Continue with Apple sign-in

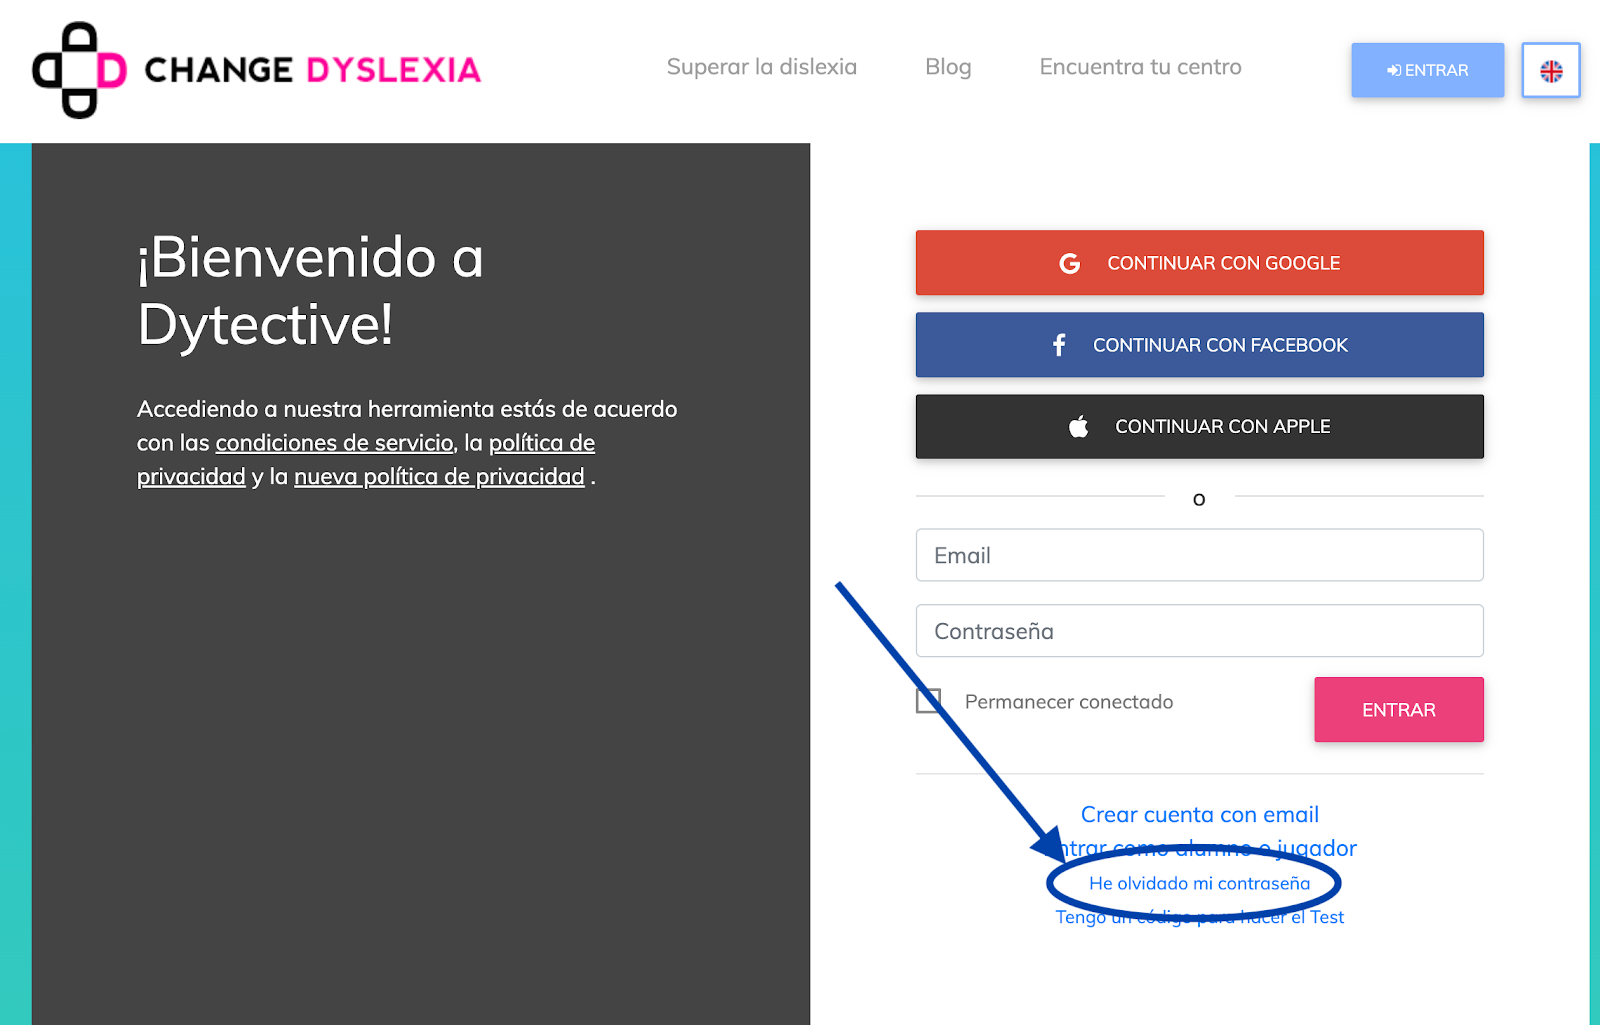1199,427
